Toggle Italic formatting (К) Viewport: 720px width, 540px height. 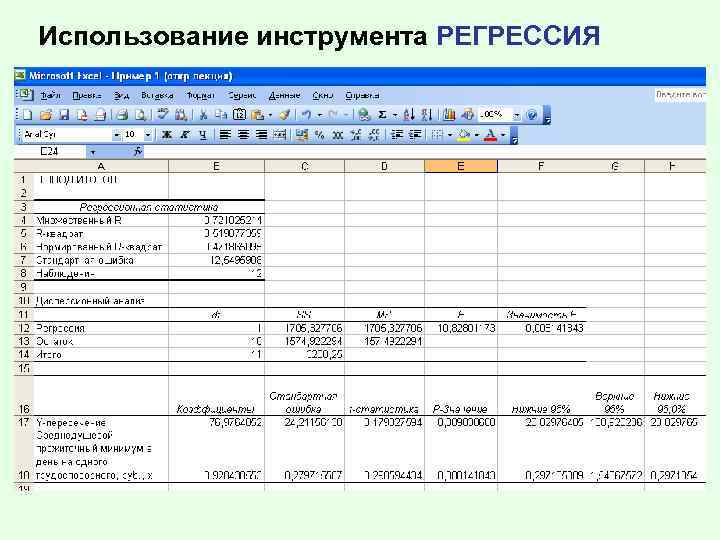pos(185,135)
